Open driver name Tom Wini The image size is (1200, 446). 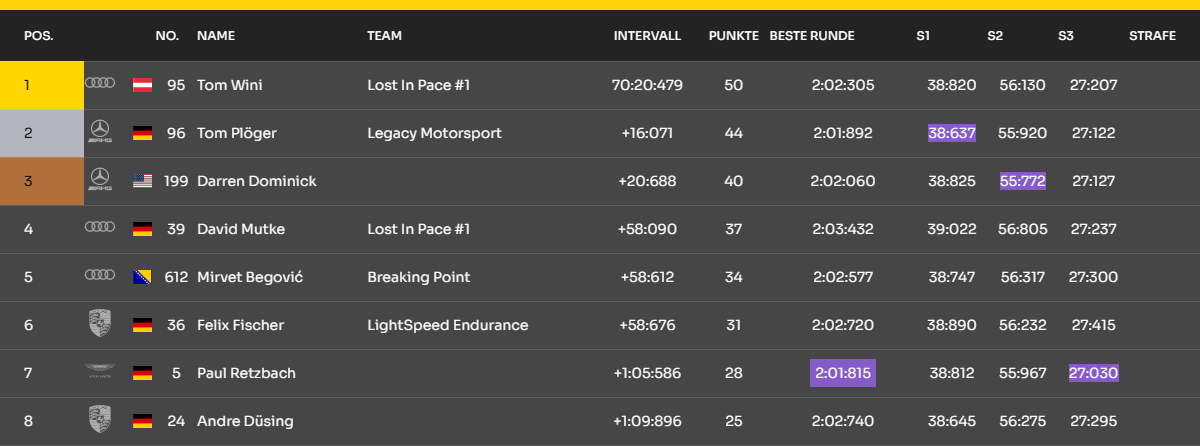tap(230, 85)
